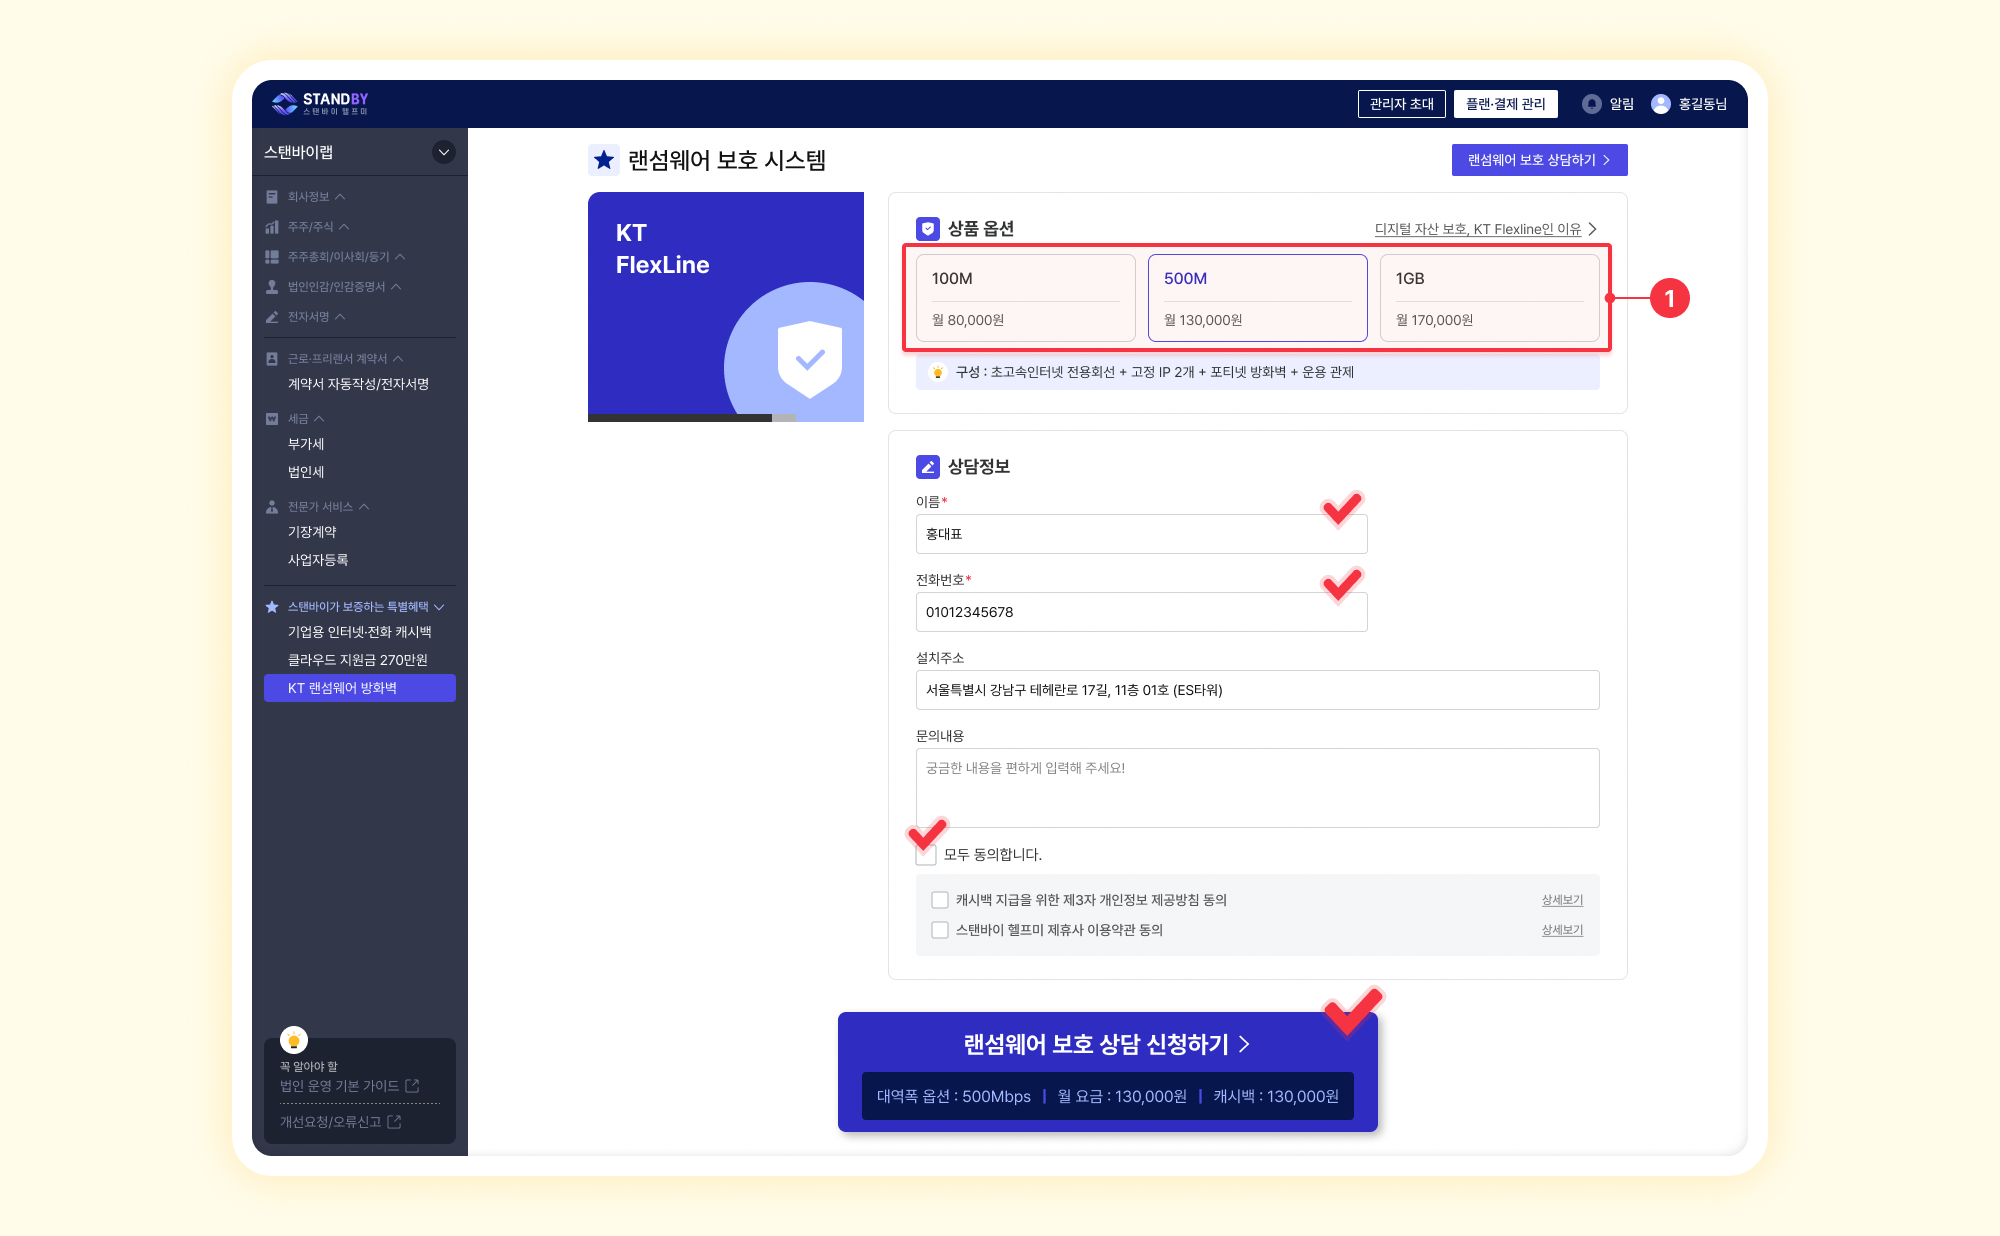Collapse 스탠바이가 보증하는 특별혜택 section
This screenshot has height=1236, width=2000.
[x=439, y=607]
